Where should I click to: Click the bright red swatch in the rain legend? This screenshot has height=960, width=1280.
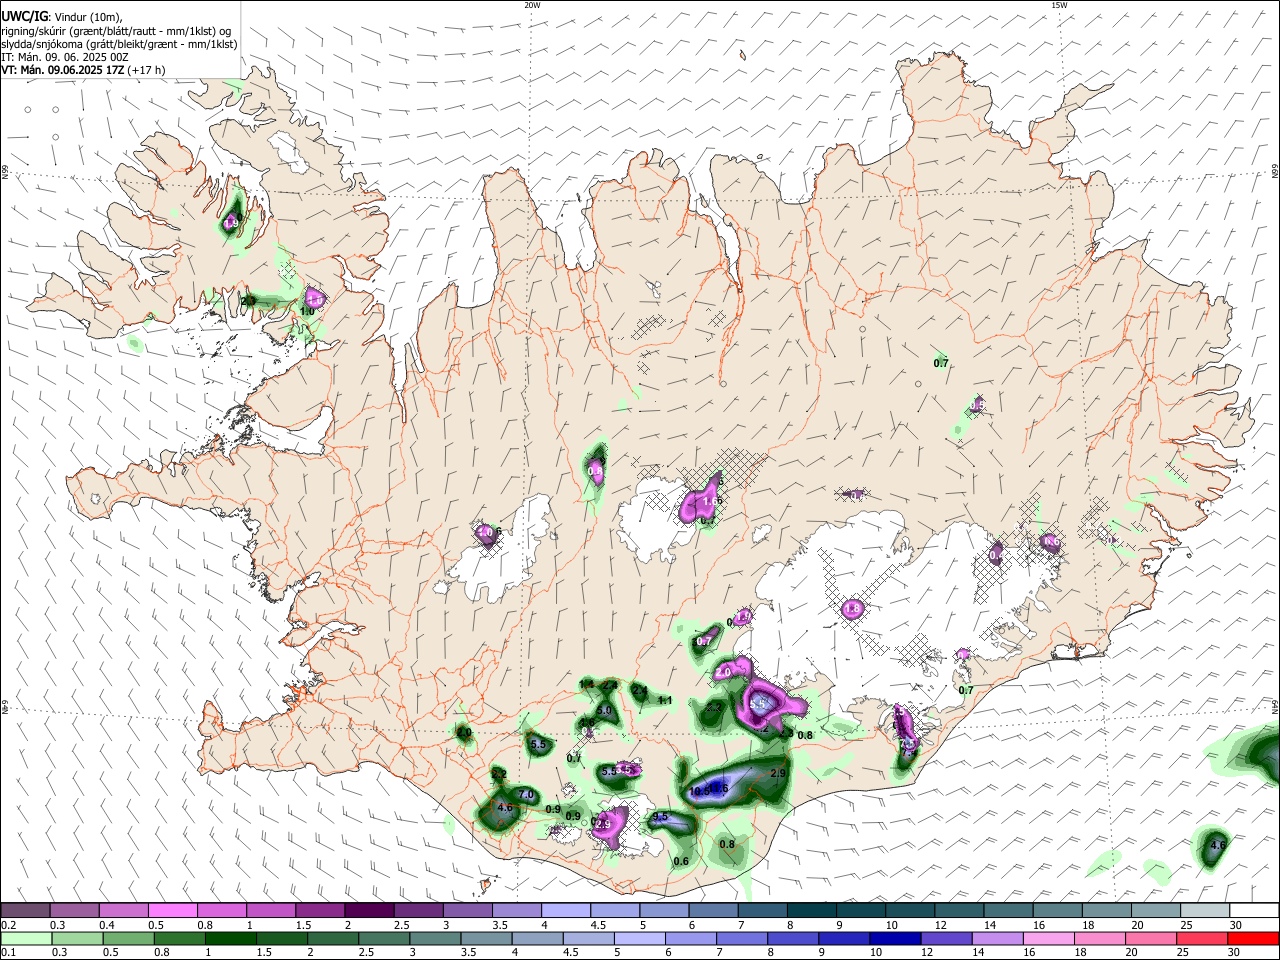(1253, 938)
